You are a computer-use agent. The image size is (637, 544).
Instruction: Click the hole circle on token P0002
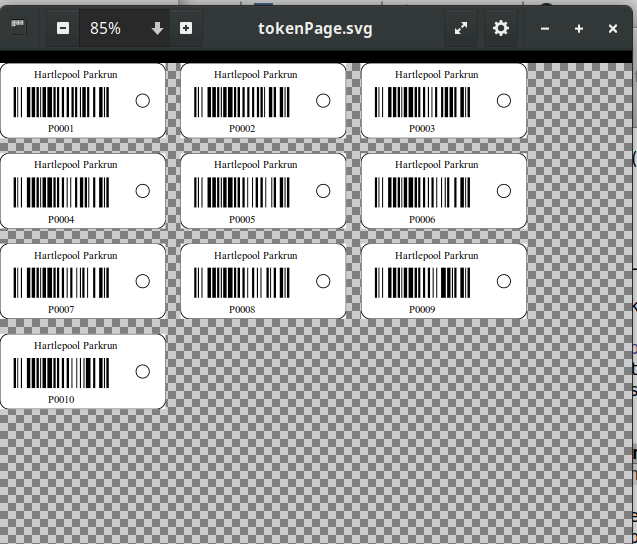coord(323,101)
